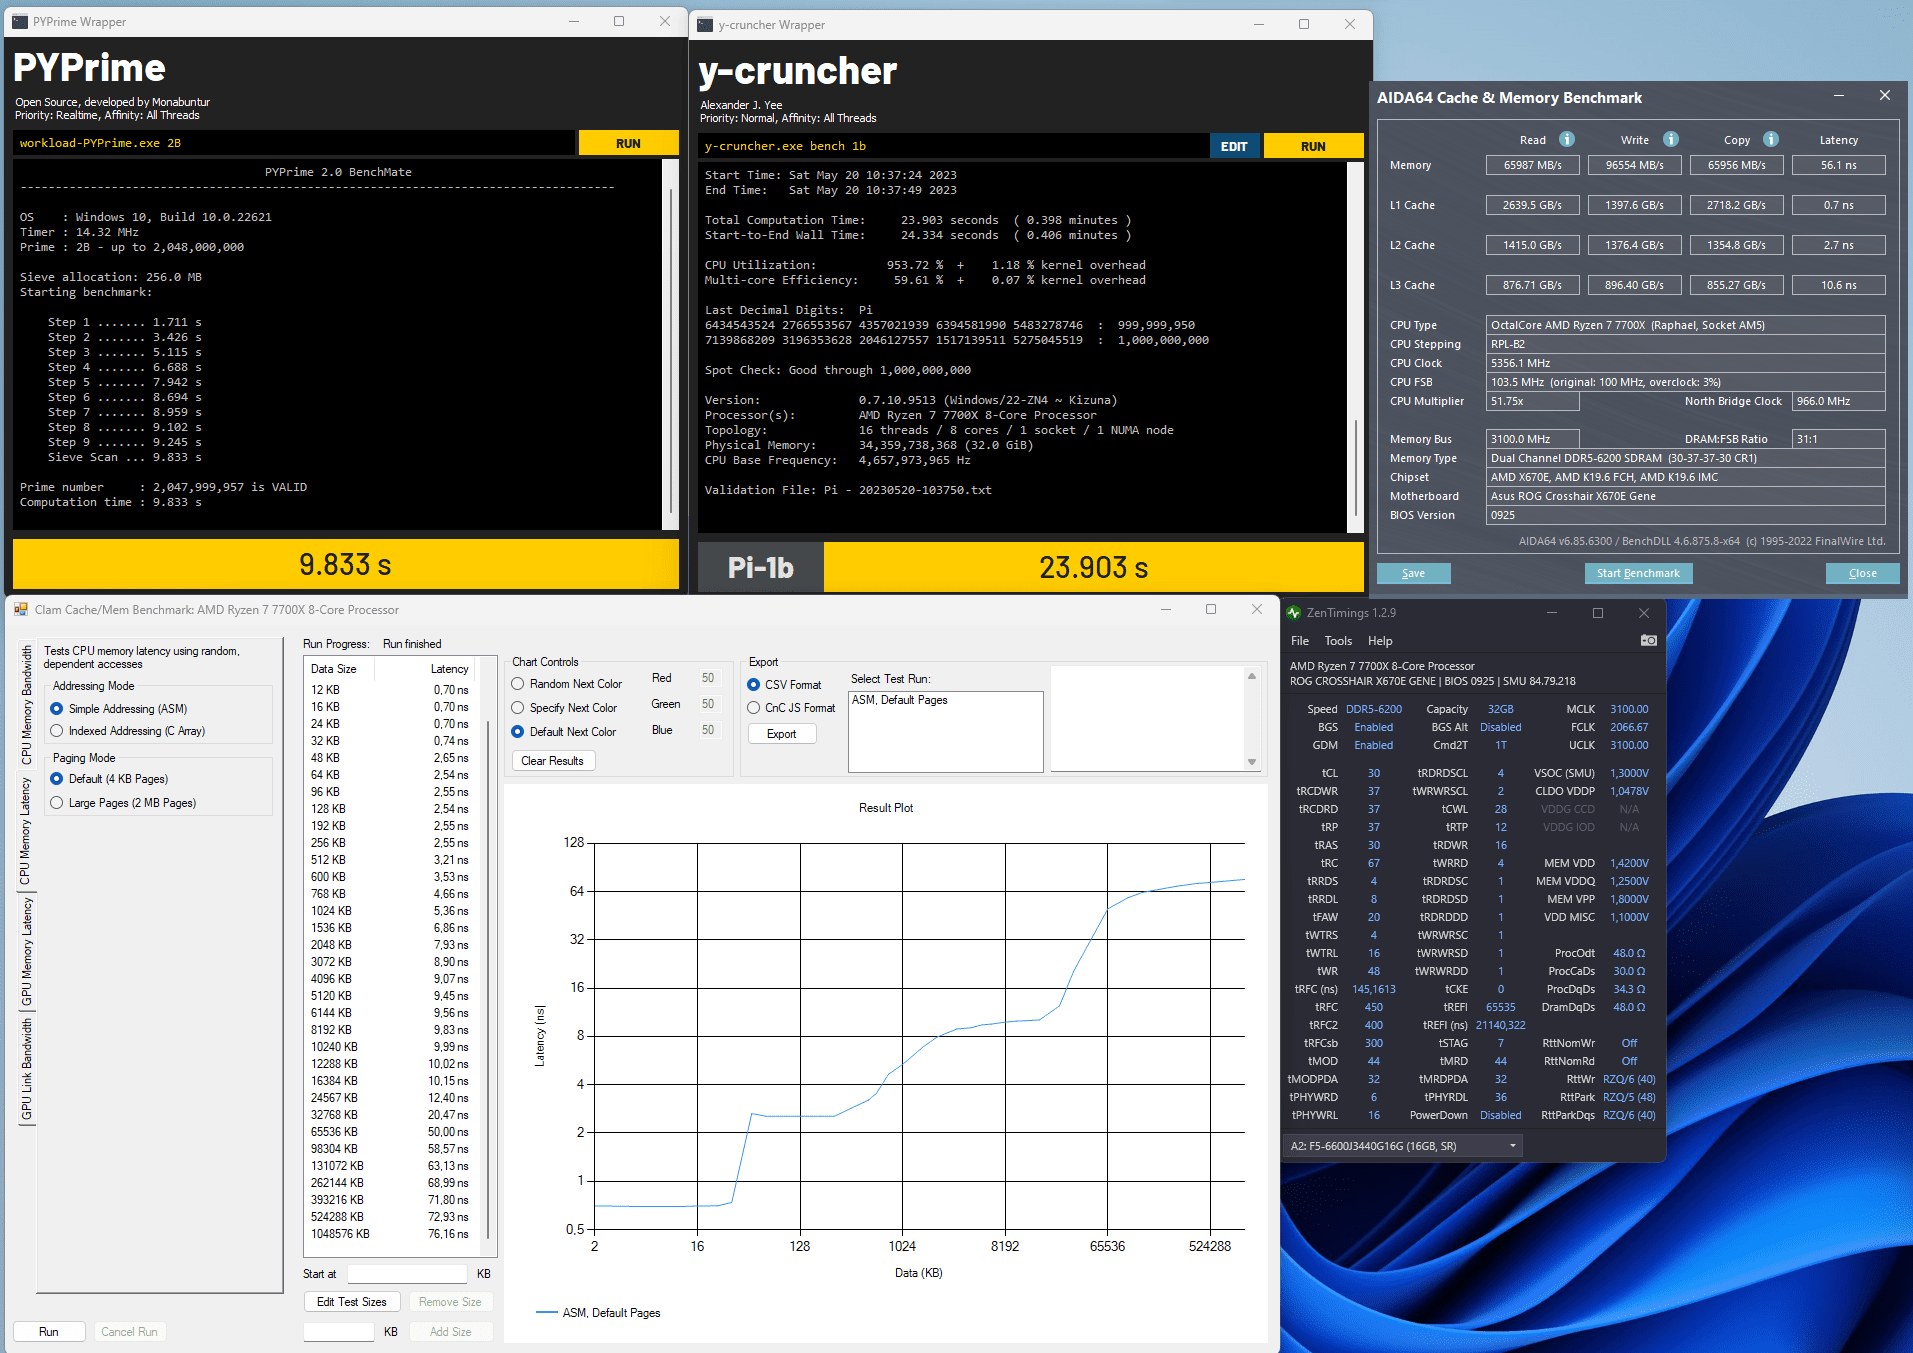Click the Start at KB input field
Screen dimensions: 1913x1353
click(x=407, y=1274)
